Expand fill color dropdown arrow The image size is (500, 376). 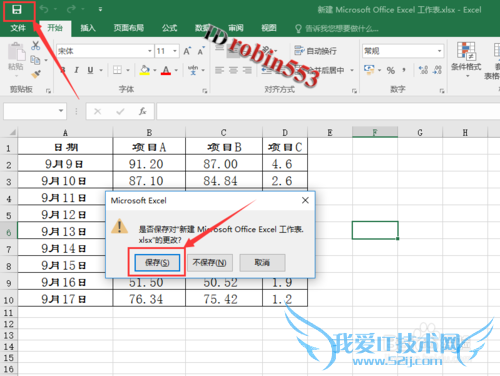tap(155, 70)
